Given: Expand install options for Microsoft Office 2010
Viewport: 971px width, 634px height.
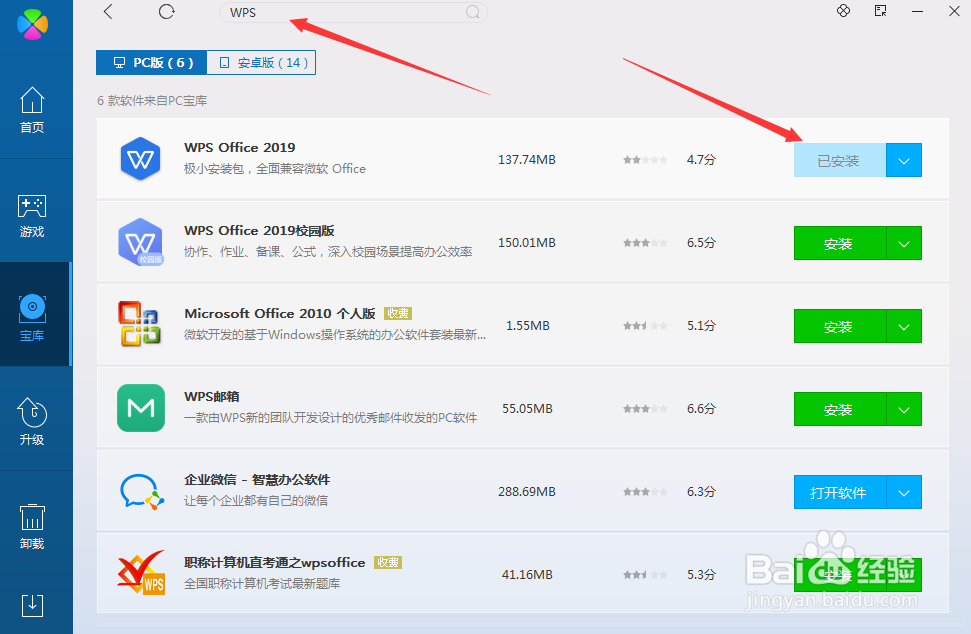Looking at the screenshot, I should tap(904, 326).
